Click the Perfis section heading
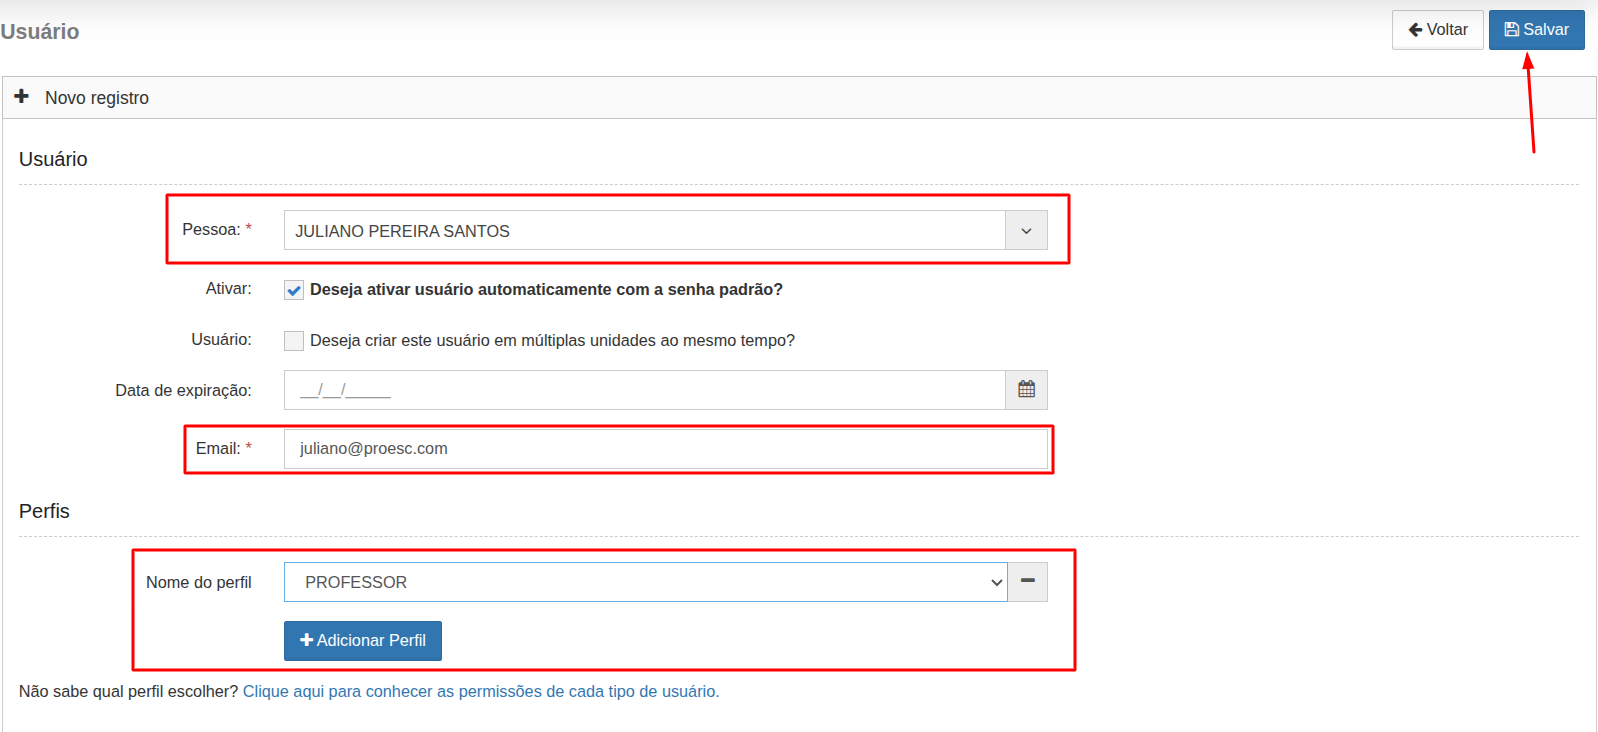 (44, 512)
